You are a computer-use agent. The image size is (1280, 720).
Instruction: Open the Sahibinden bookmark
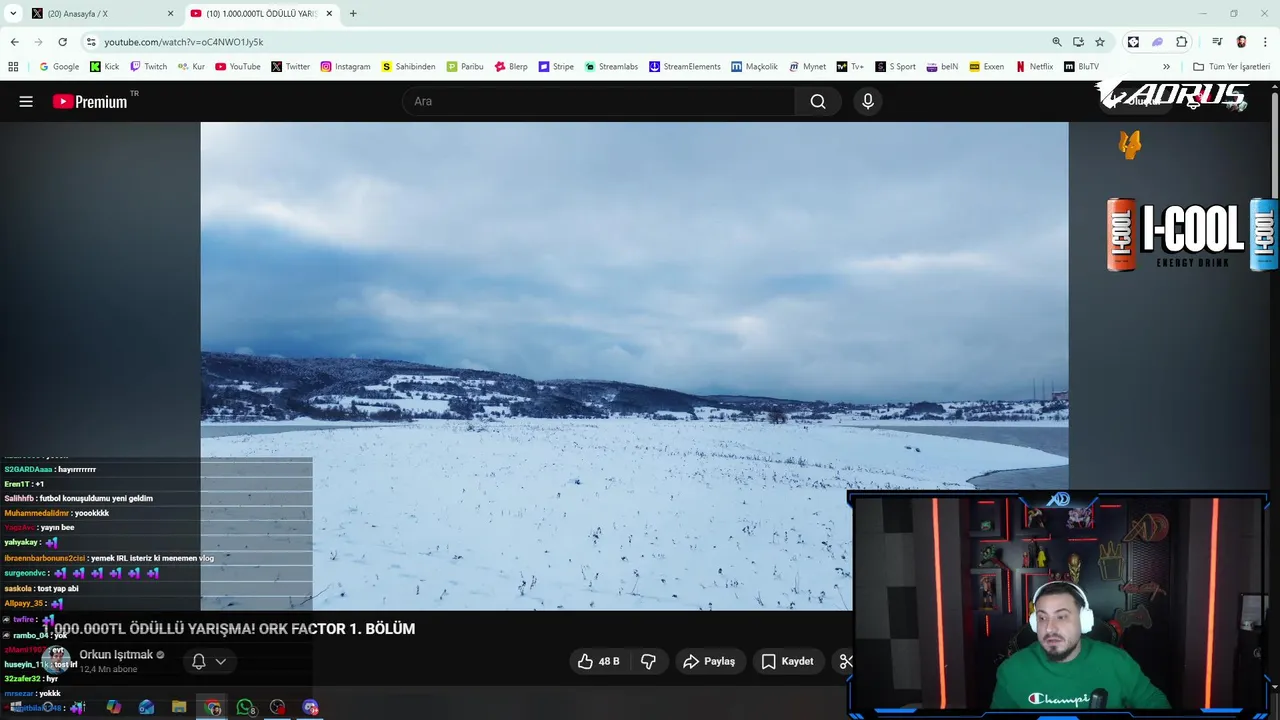408,67
